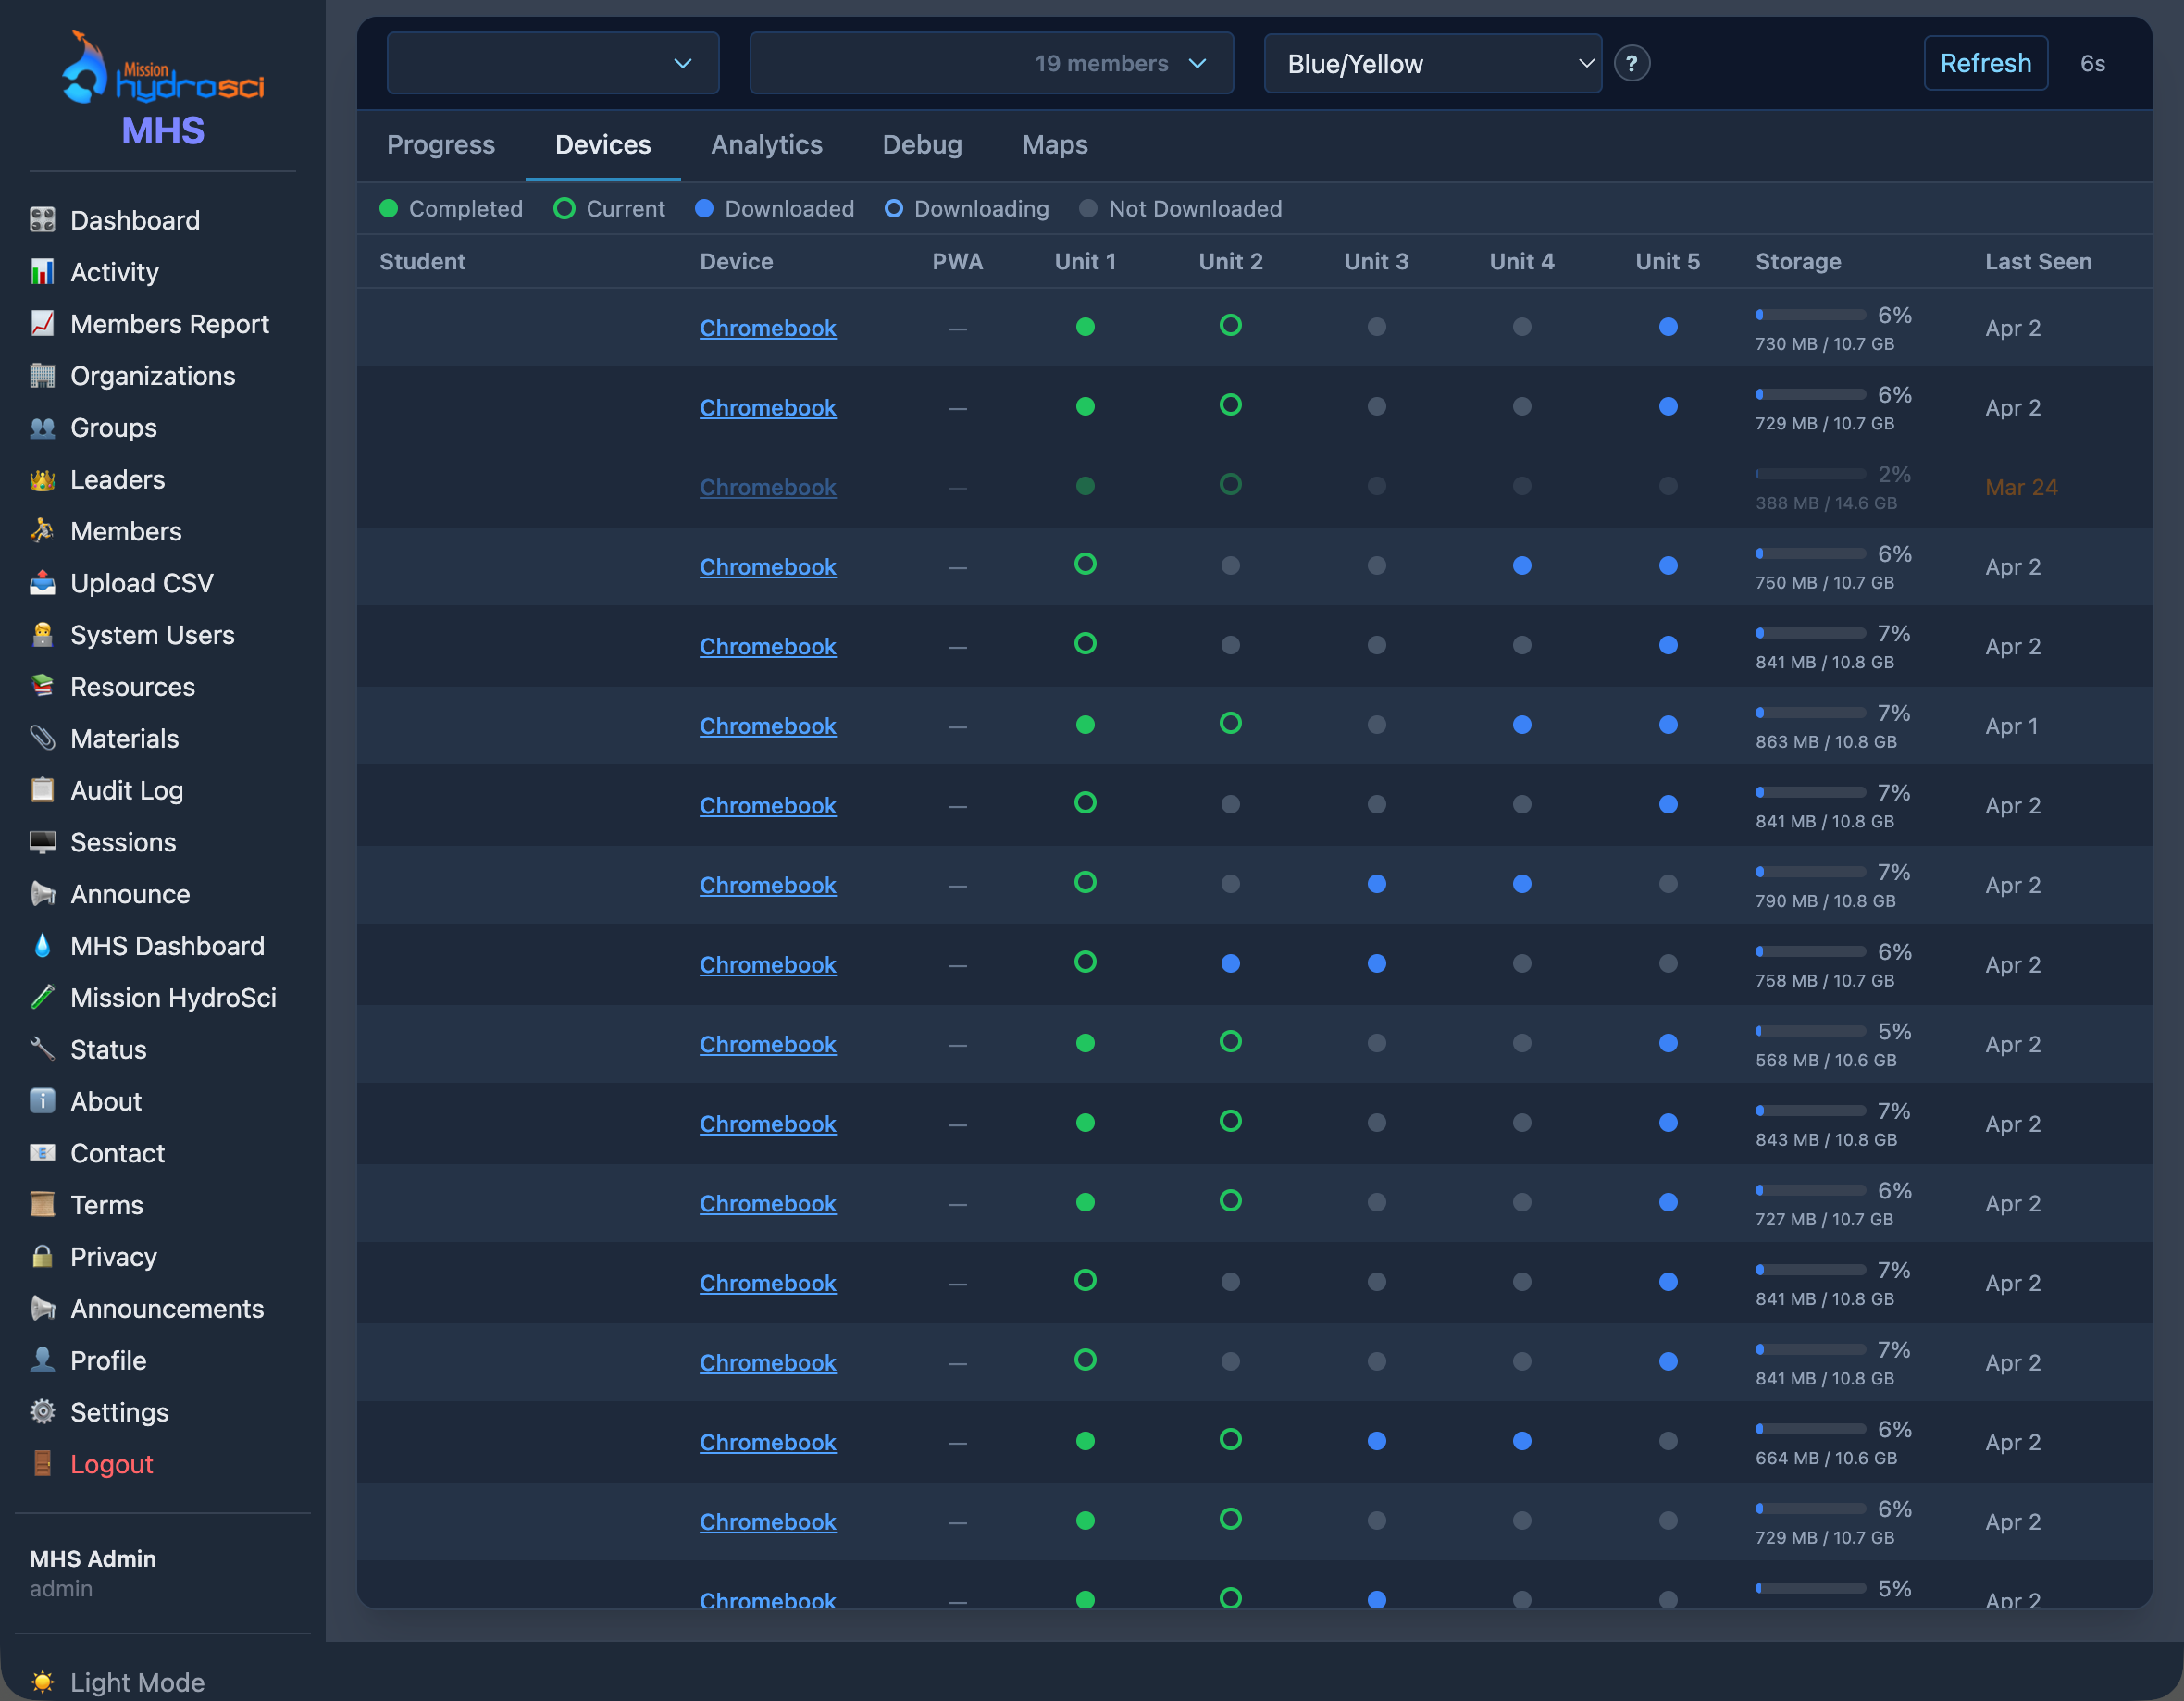Click the Settings gear in the sidebar
The width and height of the screenshot is (2184, 1701).
coord(43,1412)
